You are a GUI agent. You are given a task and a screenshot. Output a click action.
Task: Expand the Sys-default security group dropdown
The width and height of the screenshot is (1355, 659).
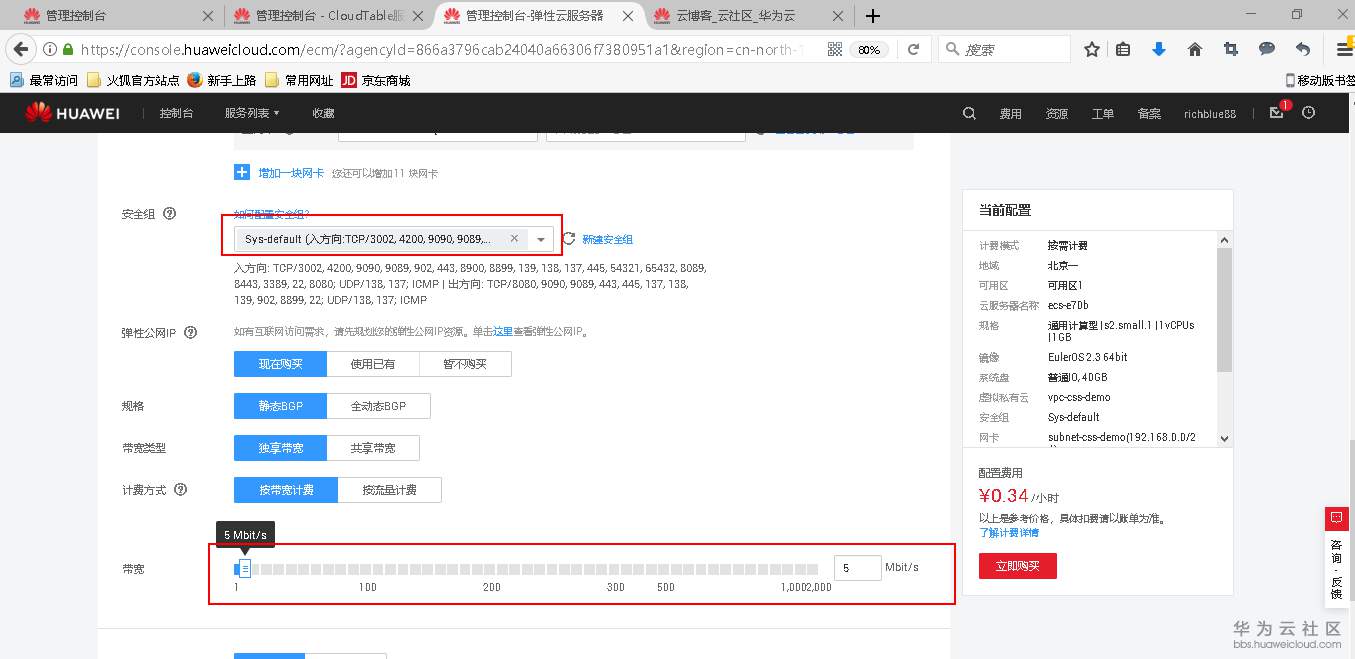[x=540, y=239]
